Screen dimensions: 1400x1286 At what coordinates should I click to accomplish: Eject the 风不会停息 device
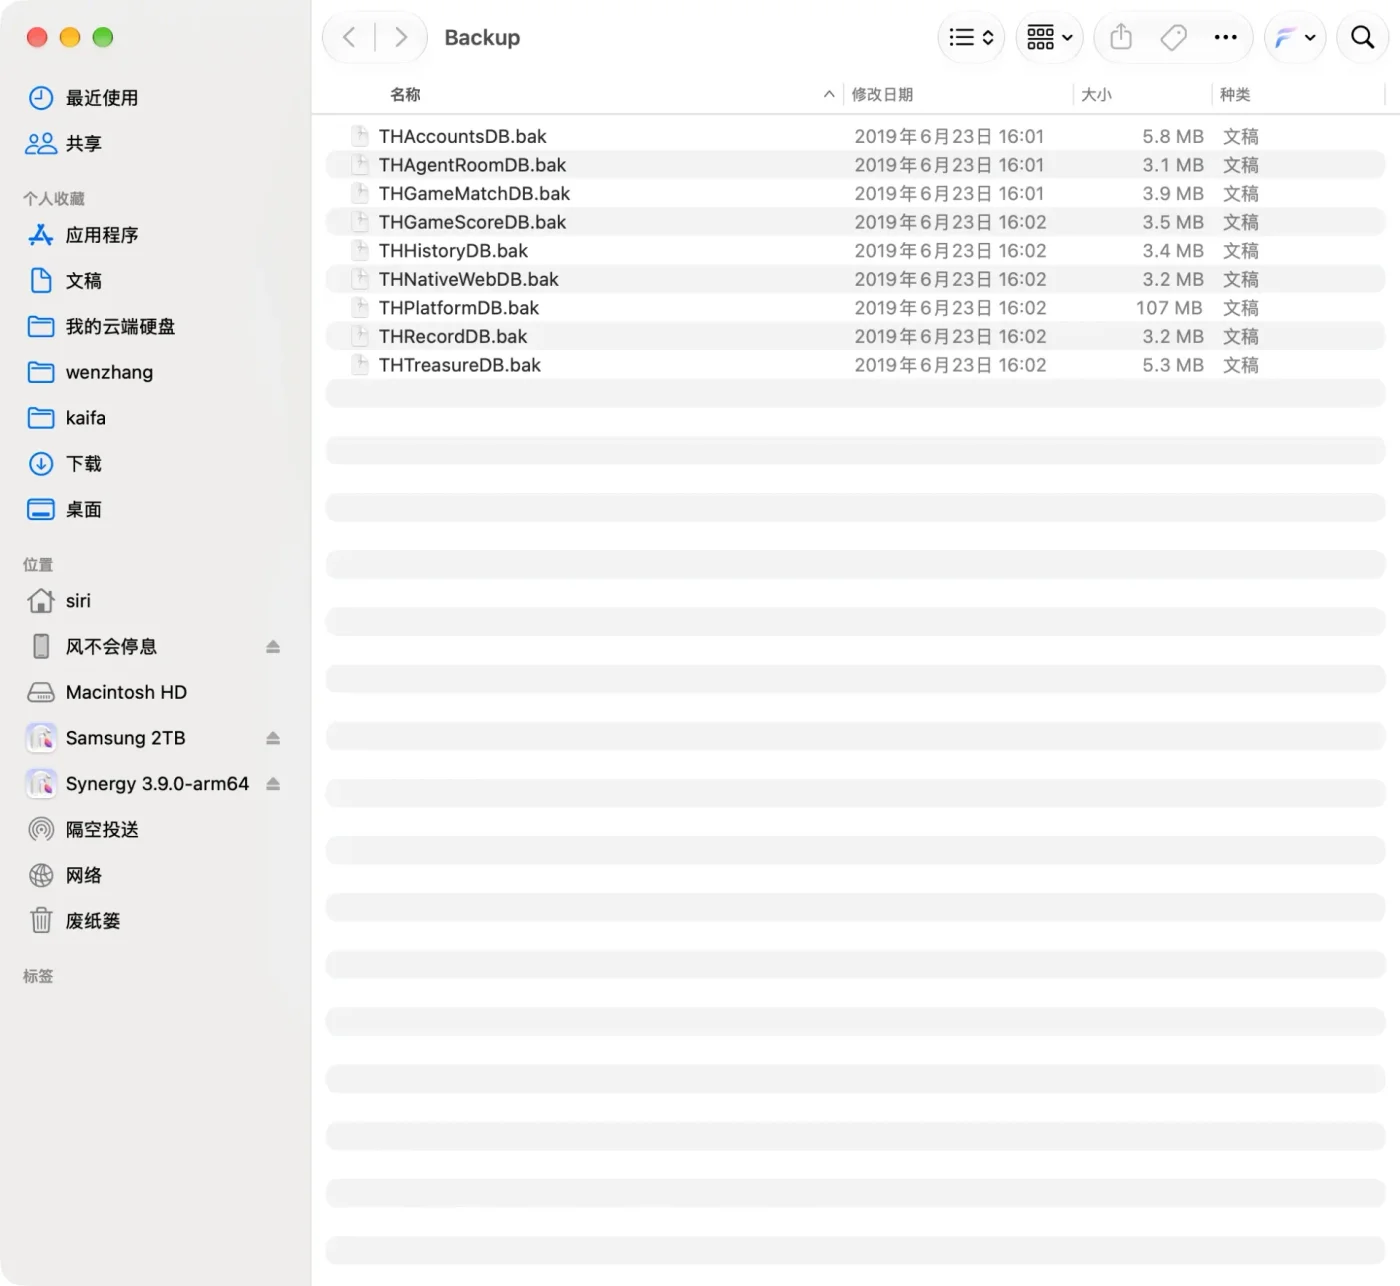click(x=273, y=647)
